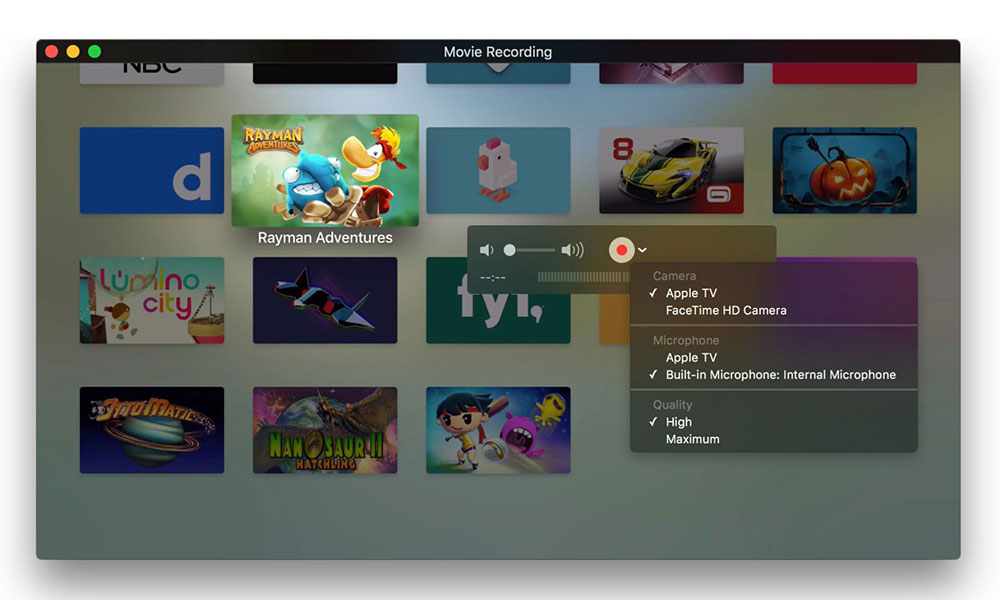Open the Asphalt 8 racing car tile
The width and height of the screenshot is (1000, 600).
point(672,170)
